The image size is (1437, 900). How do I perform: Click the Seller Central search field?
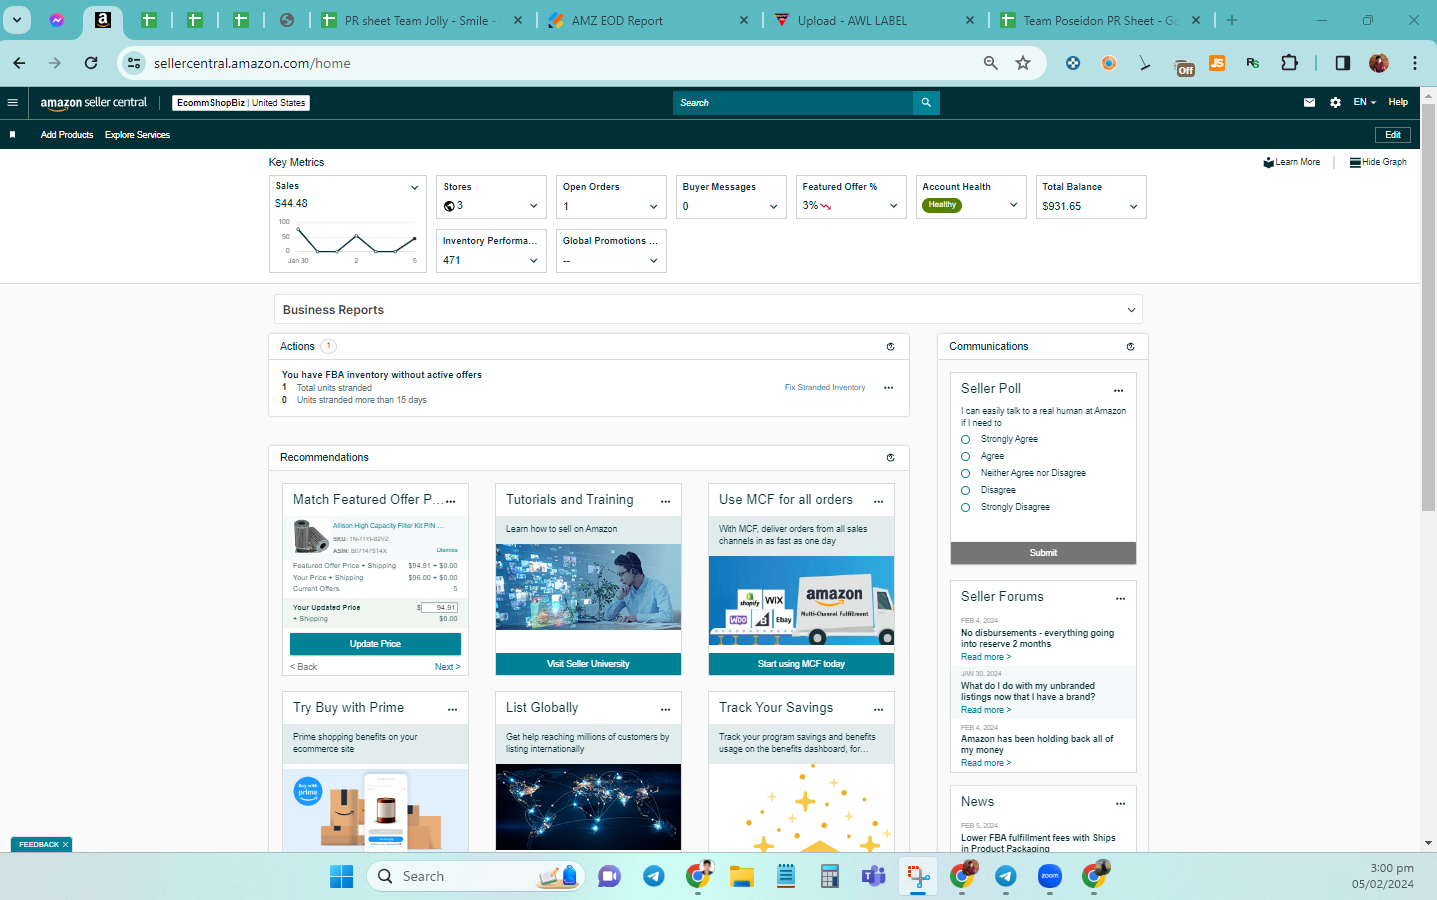[x=793, y=102]
